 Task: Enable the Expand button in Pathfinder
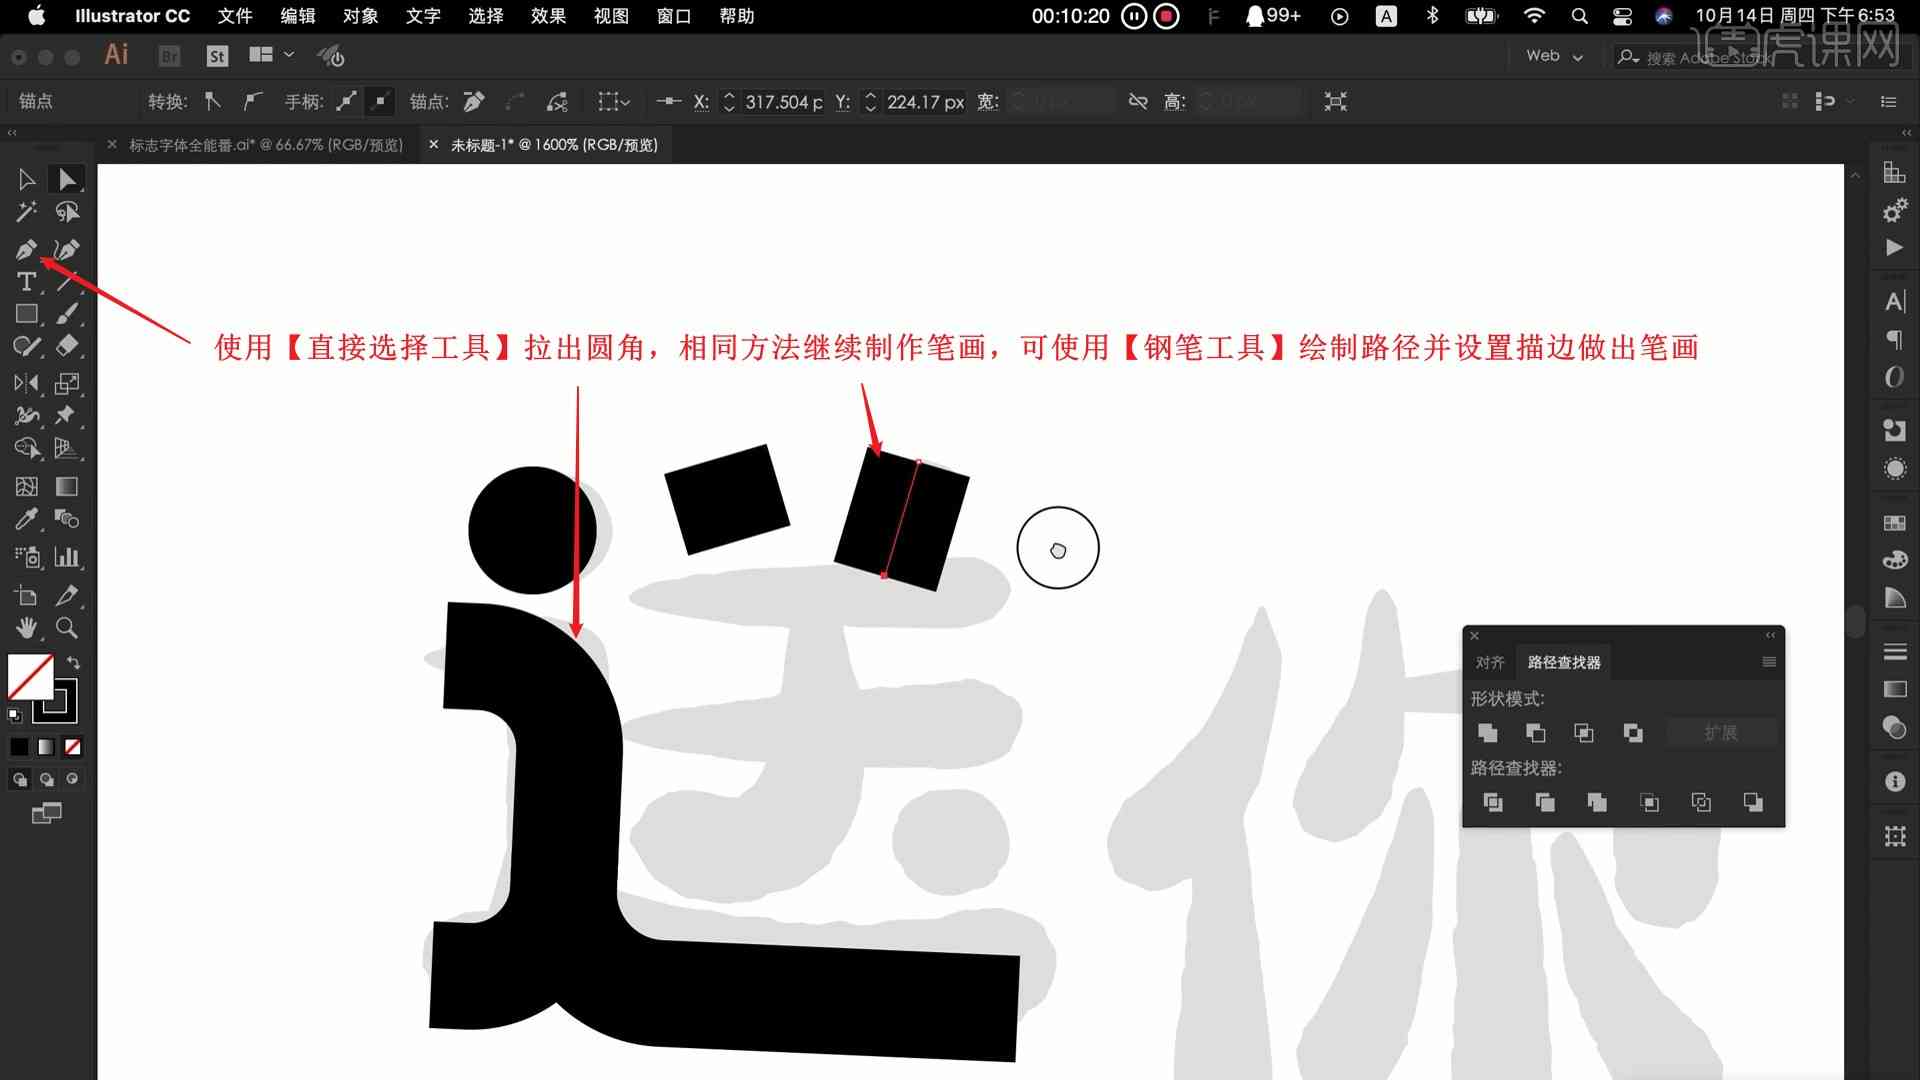coord(1721,732)
